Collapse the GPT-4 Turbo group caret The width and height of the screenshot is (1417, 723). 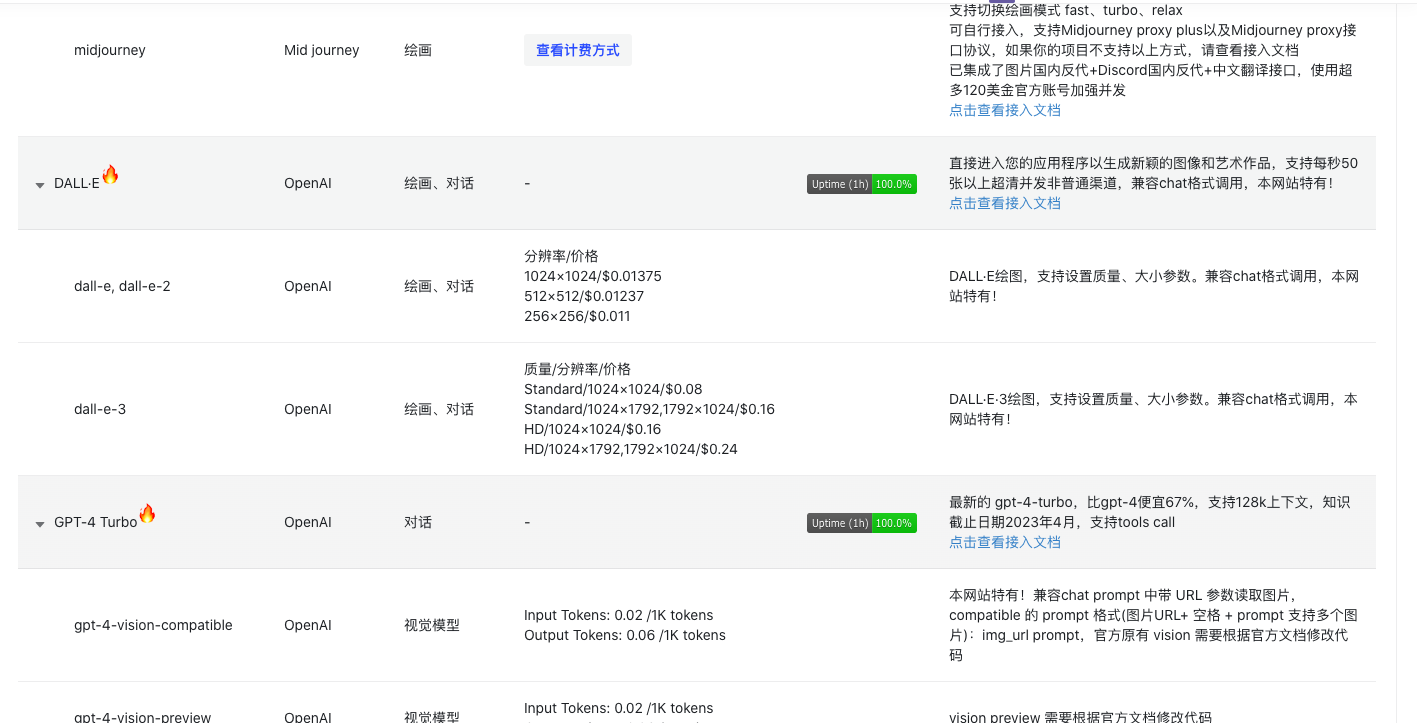[40, 524]
